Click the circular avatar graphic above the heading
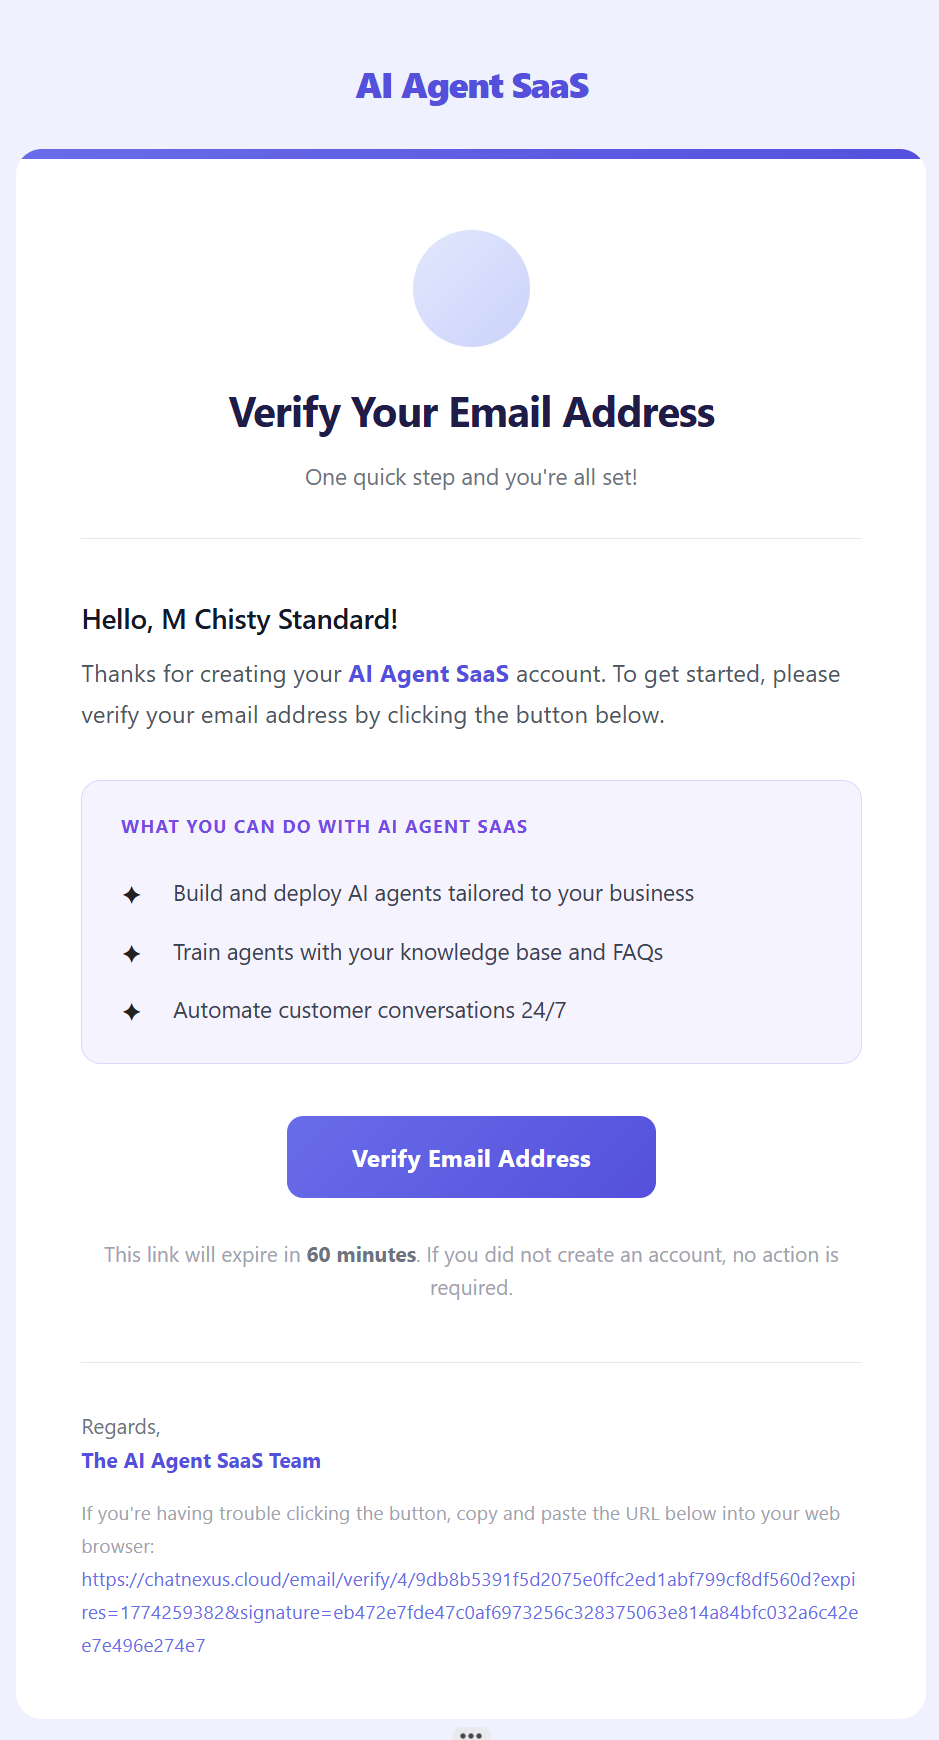The height and width of the screenshot is (1740, 939). pyautogui.click(x=471, y=288)
